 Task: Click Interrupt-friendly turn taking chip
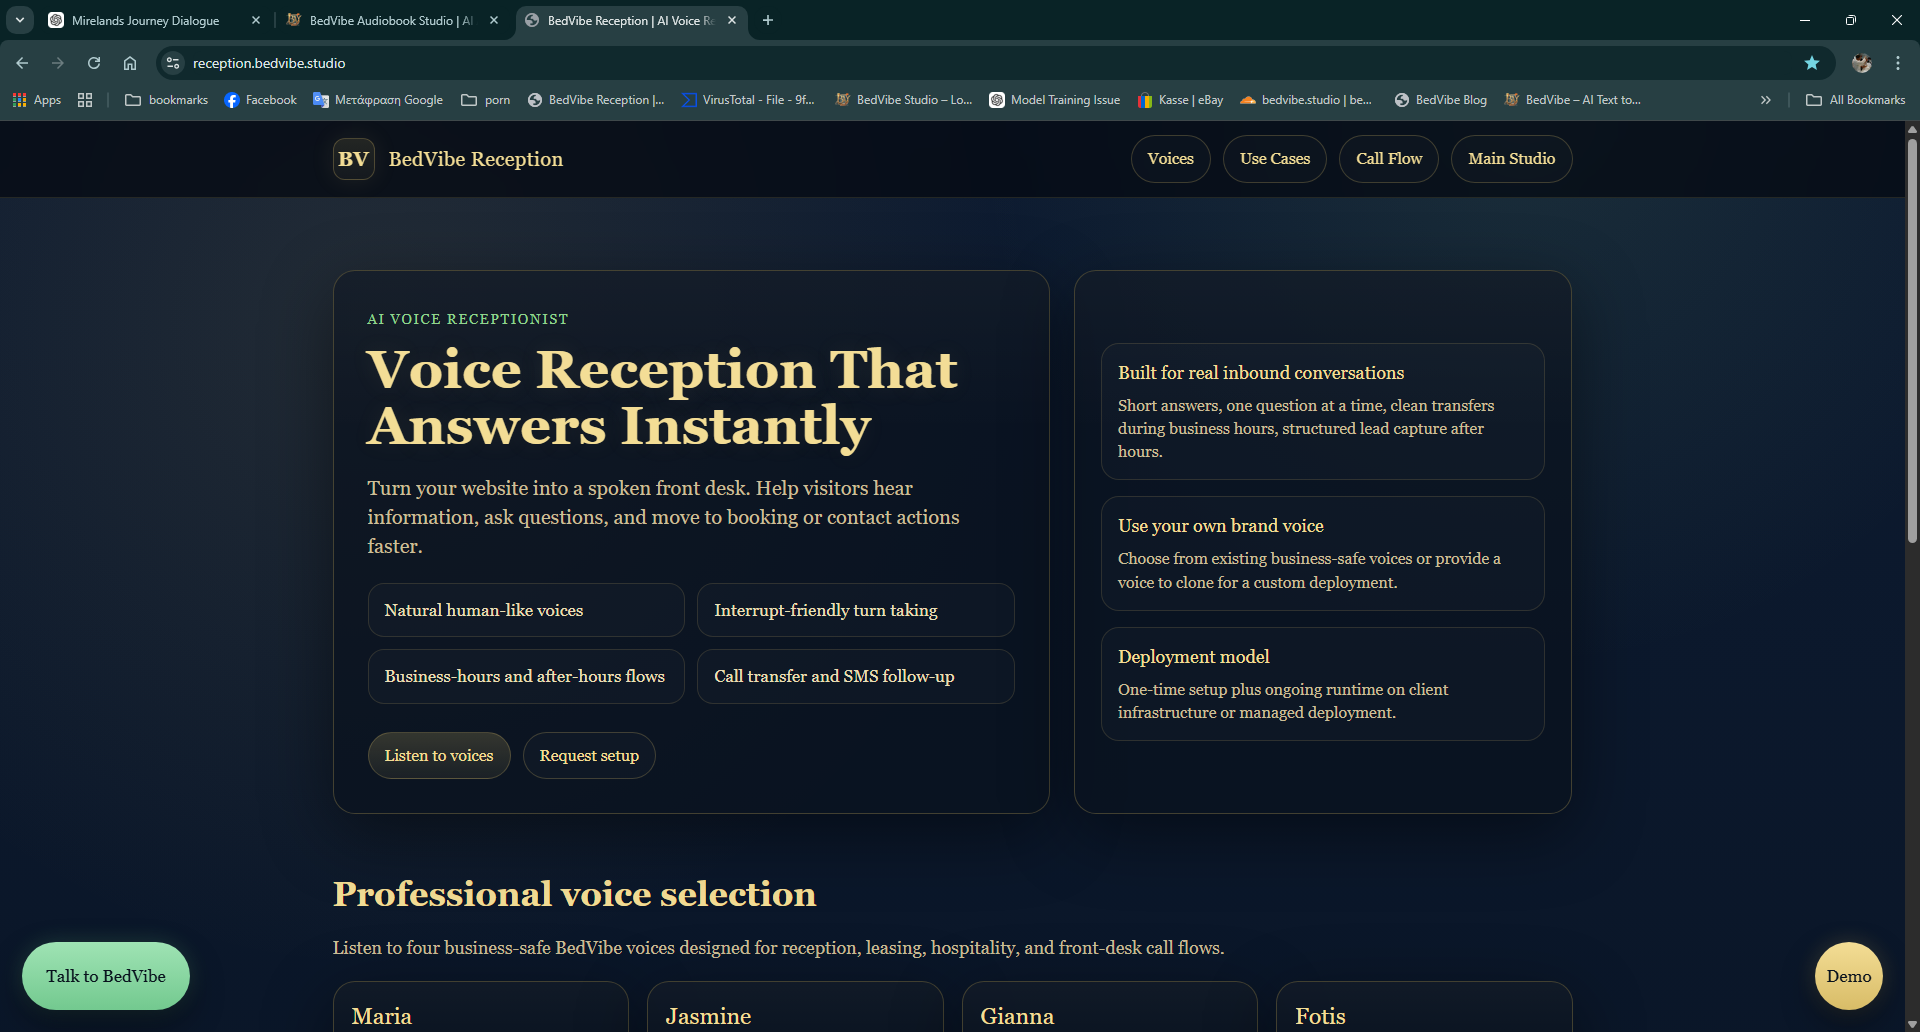856,610
